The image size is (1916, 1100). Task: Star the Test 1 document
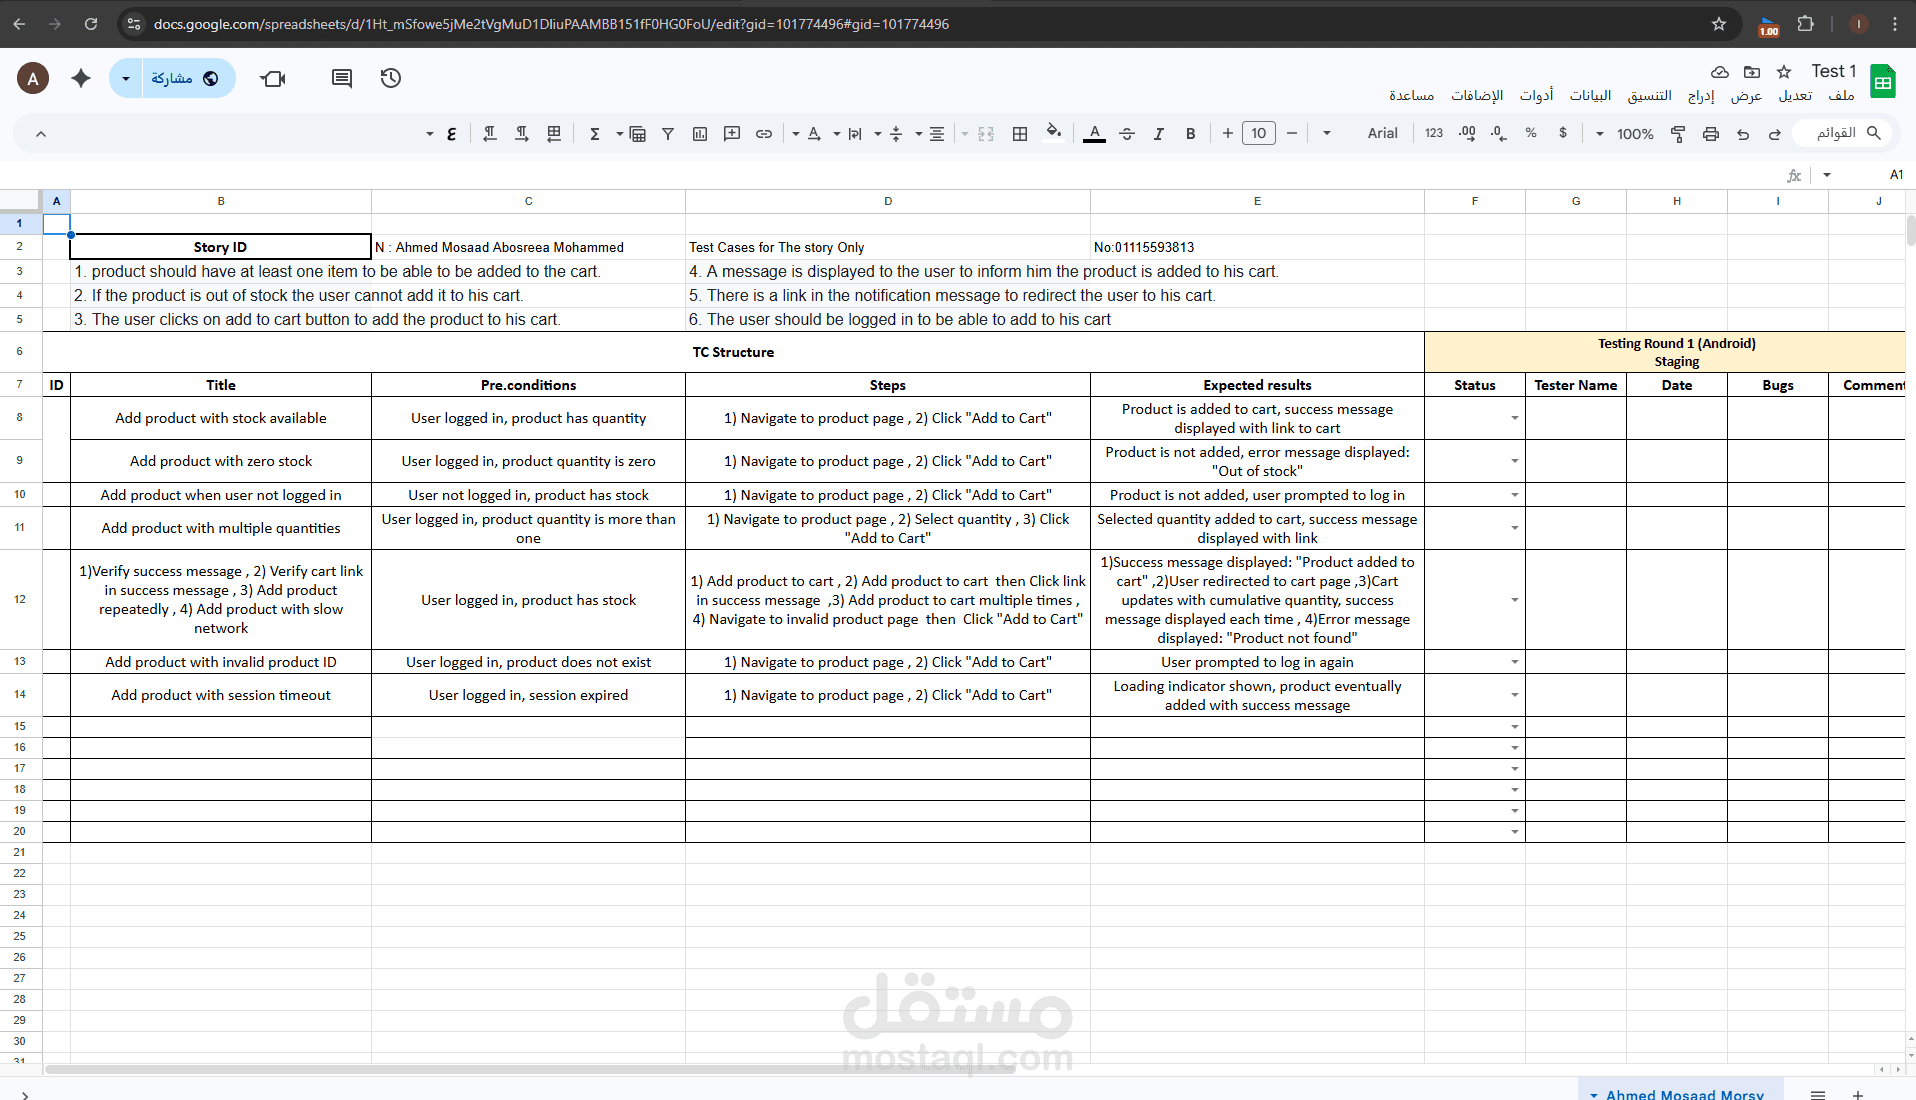coord(1784,72)
